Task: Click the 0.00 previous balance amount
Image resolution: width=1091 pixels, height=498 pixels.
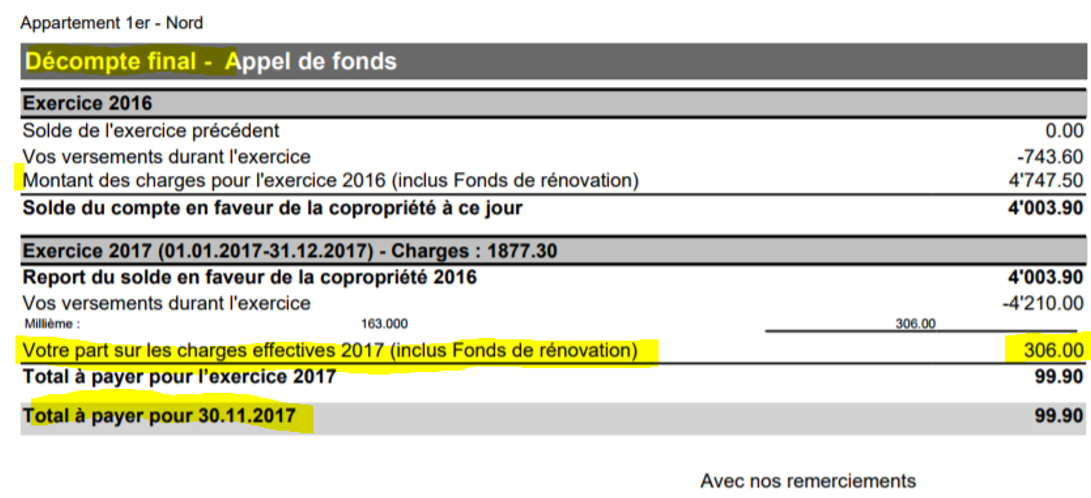Action: pos(1063,130)
